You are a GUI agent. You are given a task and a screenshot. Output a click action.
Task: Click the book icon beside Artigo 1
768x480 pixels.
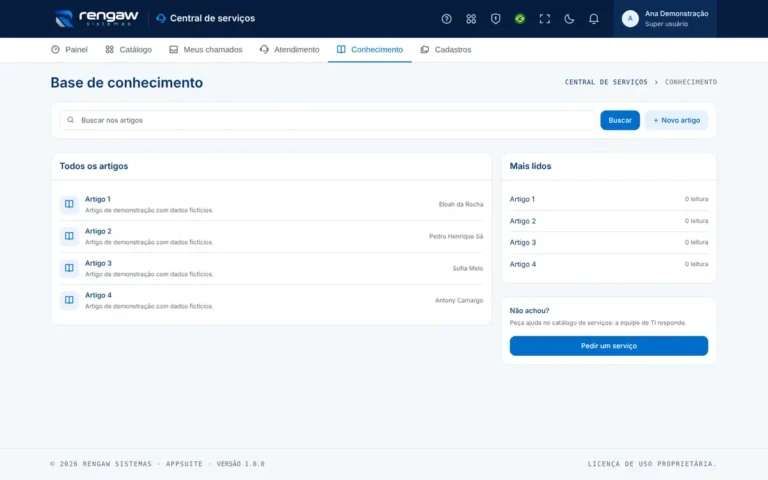69,204
